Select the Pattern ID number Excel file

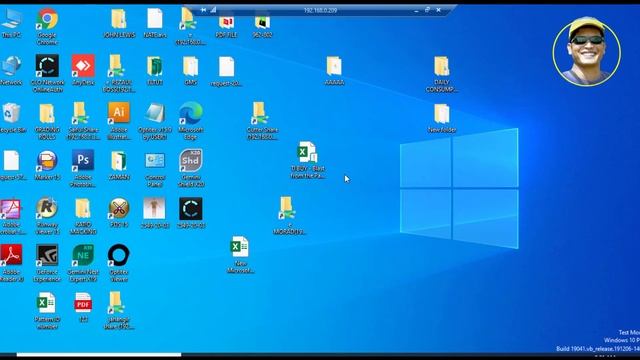(47, 303)
